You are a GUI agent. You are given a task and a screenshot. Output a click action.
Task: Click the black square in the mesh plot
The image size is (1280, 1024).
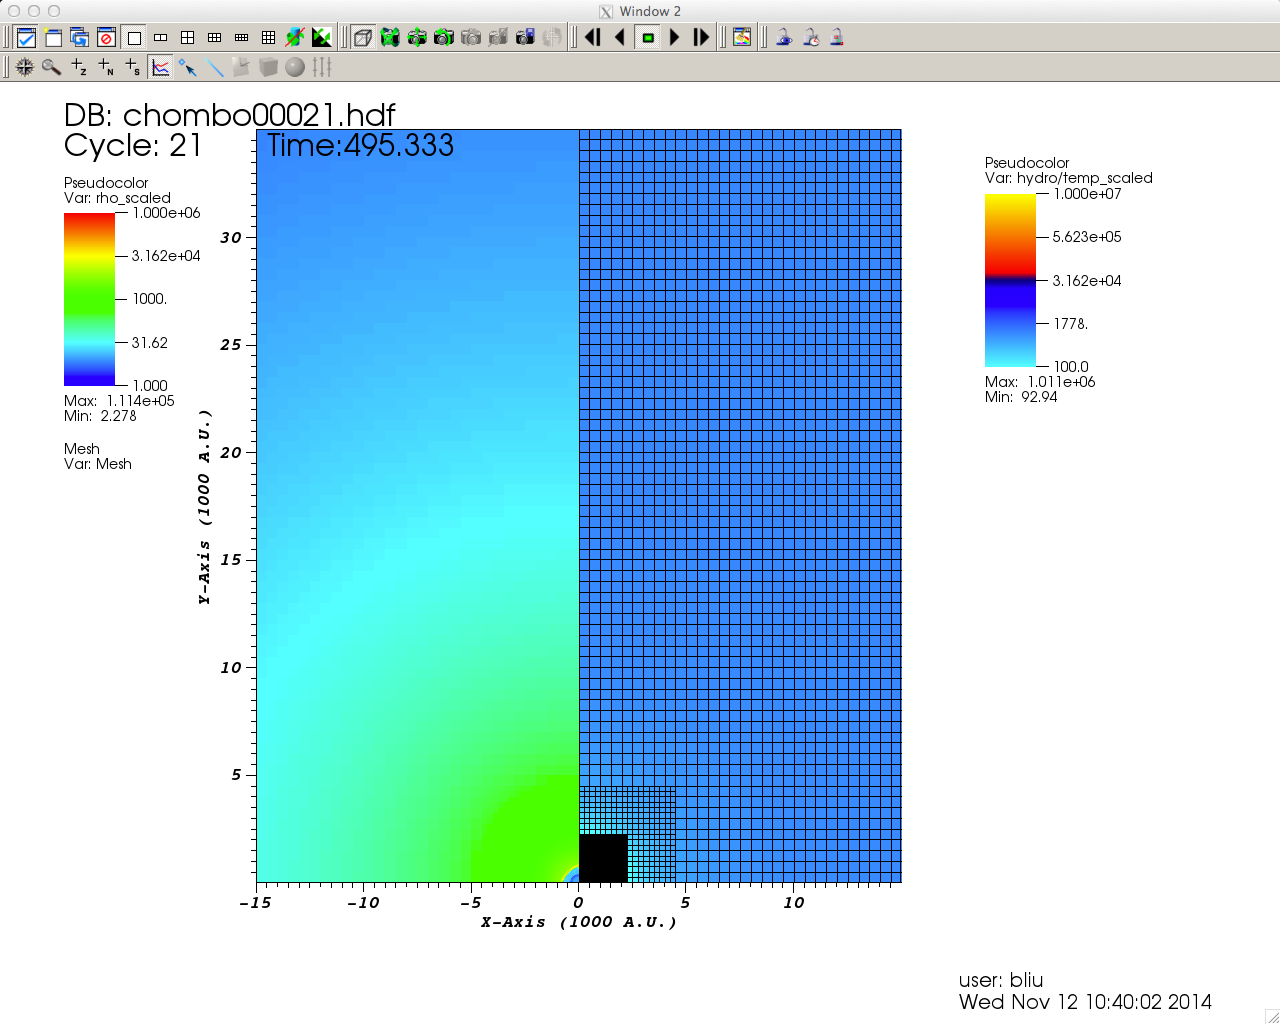pos(603,858)
